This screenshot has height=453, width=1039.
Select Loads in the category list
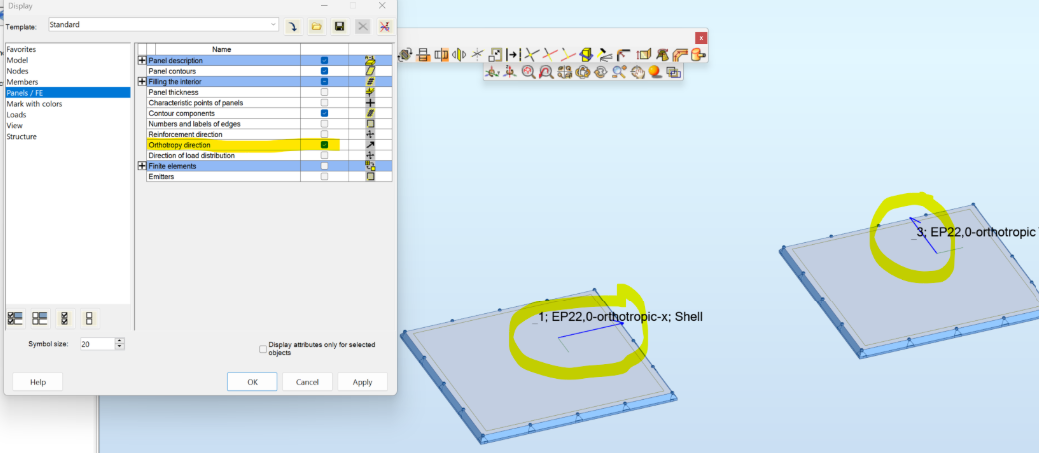click(17, 115)
